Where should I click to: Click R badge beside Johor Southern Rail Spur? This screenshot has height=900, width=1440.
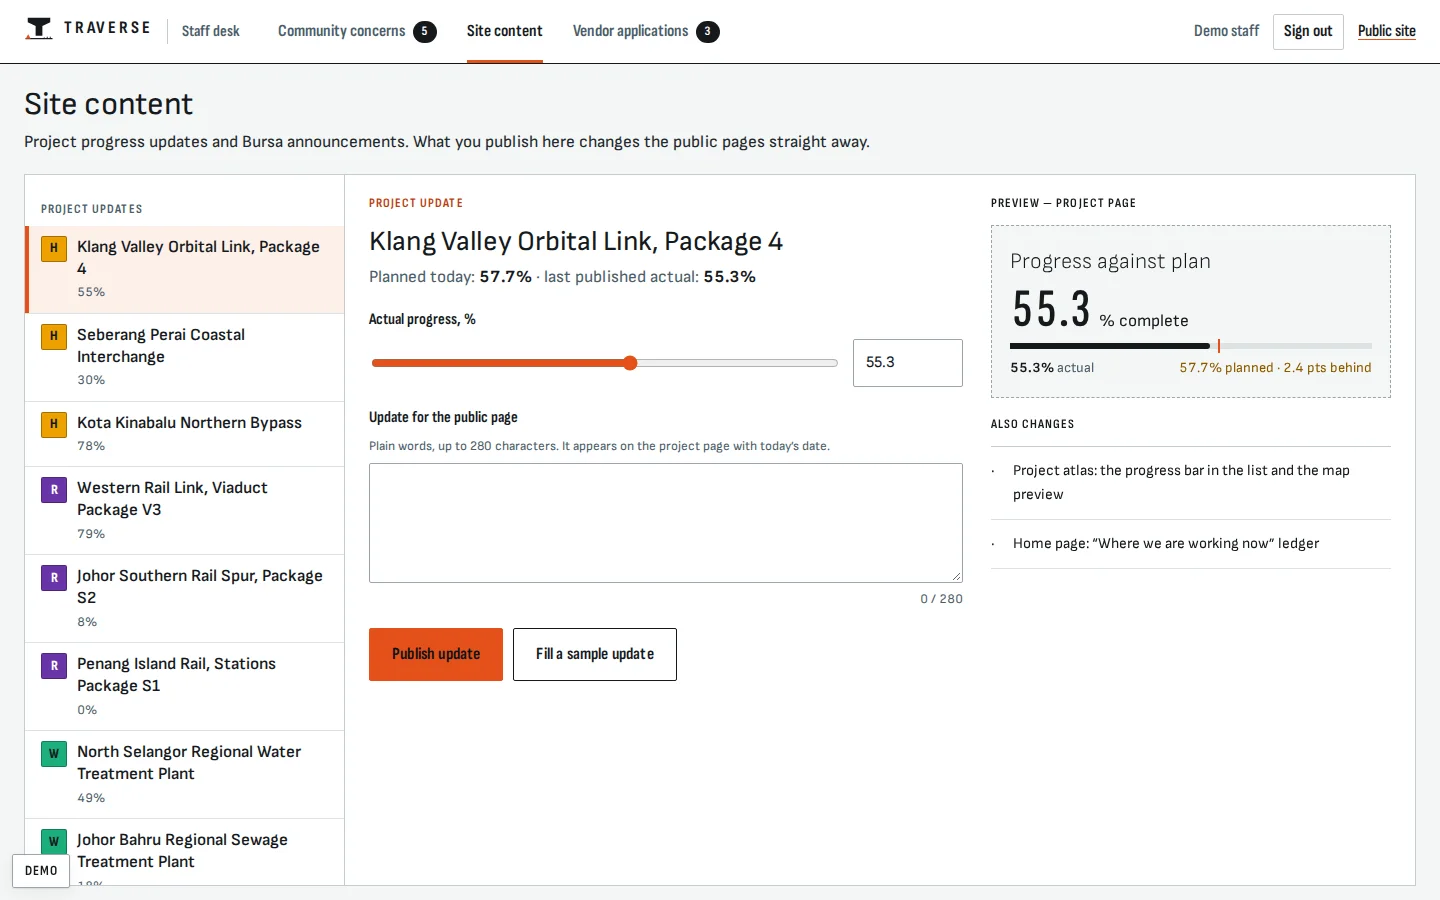click(x=54, y=577)
